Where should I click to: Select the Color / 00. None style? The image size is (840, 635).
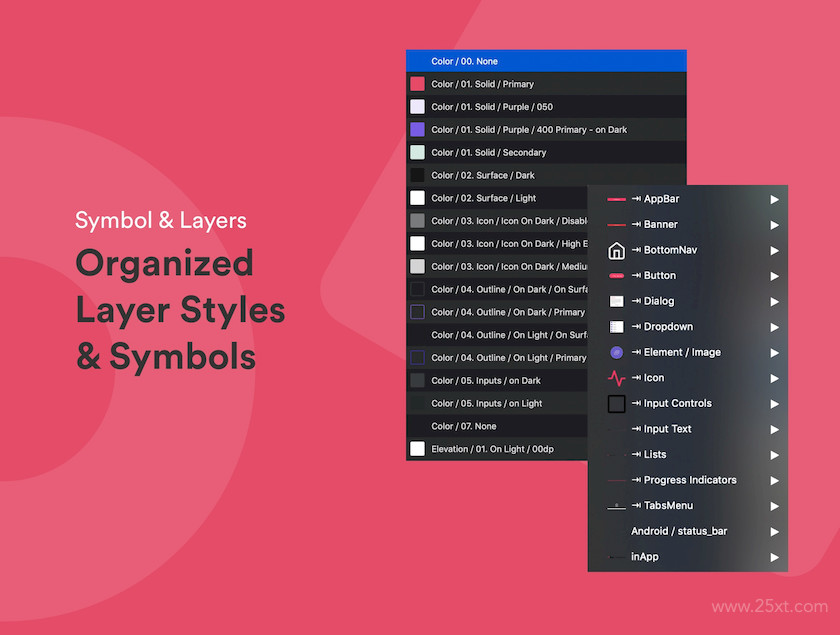(546, 61)
